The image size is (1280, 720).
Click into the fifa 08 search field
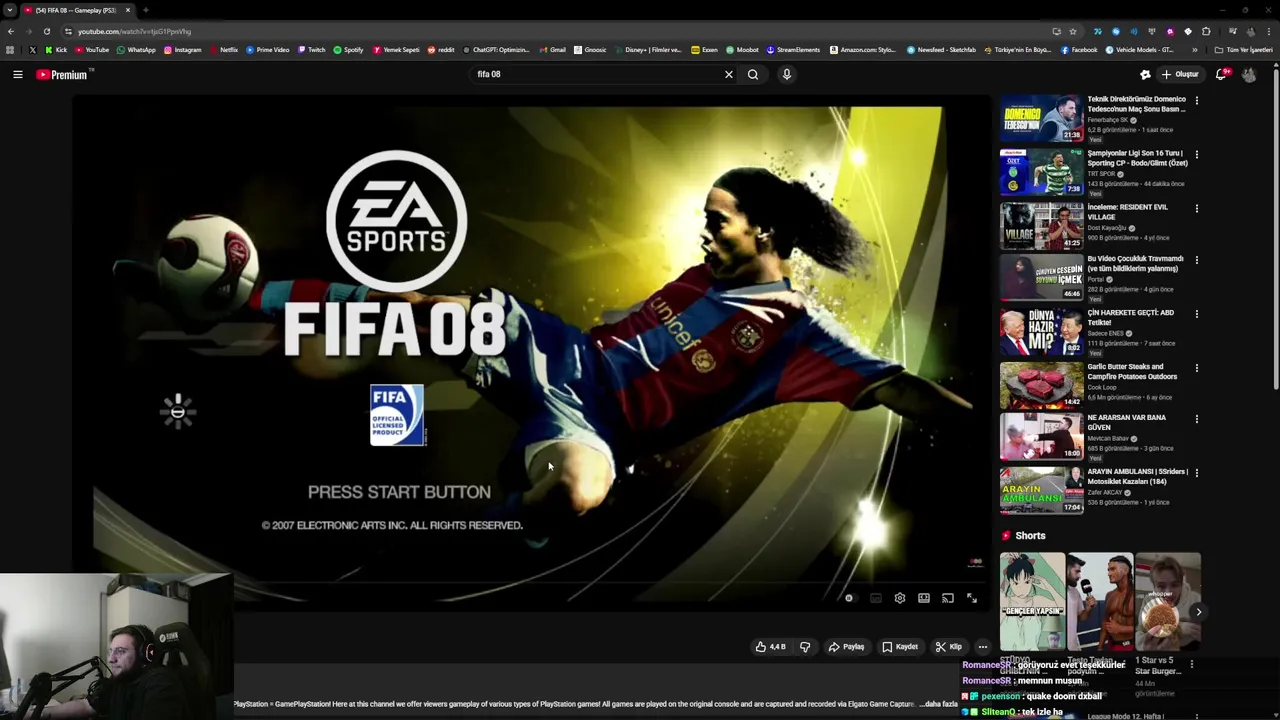coord(597,74)
